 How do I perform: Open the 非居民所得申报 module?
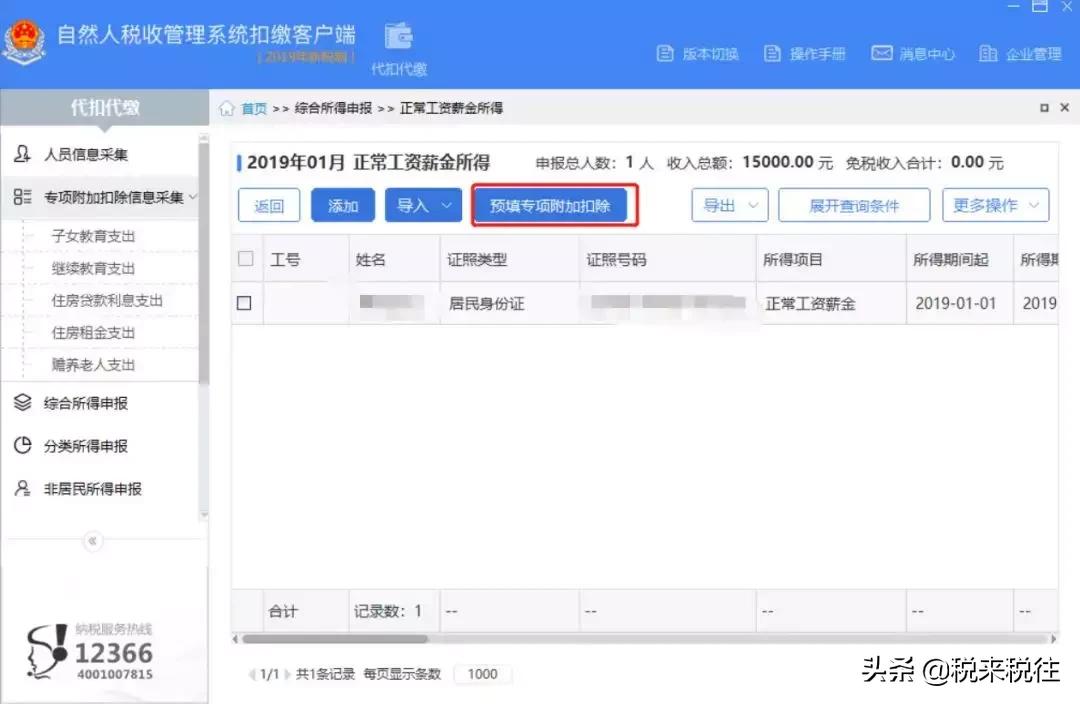click(91, 488)
